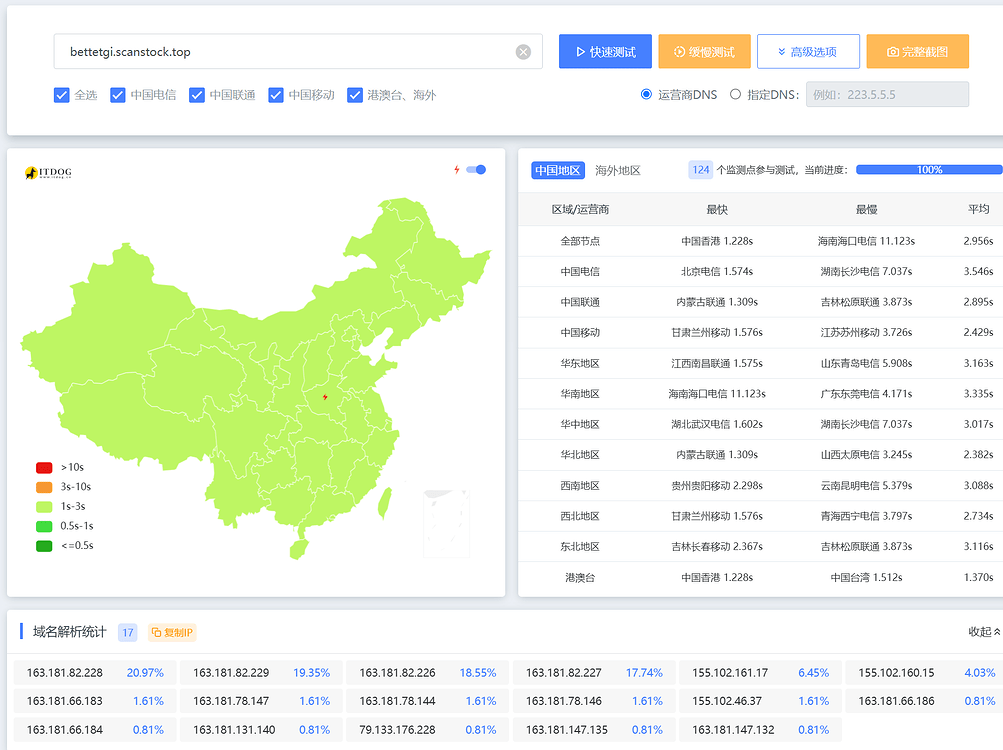The height and width of the screenshot is (750, 1003).
Task: Click the 124 monitoring nodes badge
Action: [x=701, y=170]
